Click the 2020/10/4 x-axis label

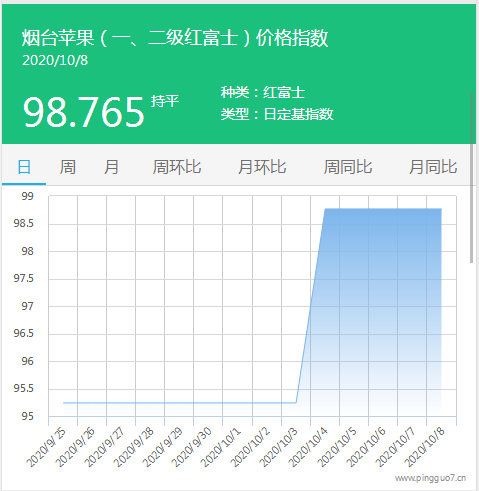(x=309, y=448)
